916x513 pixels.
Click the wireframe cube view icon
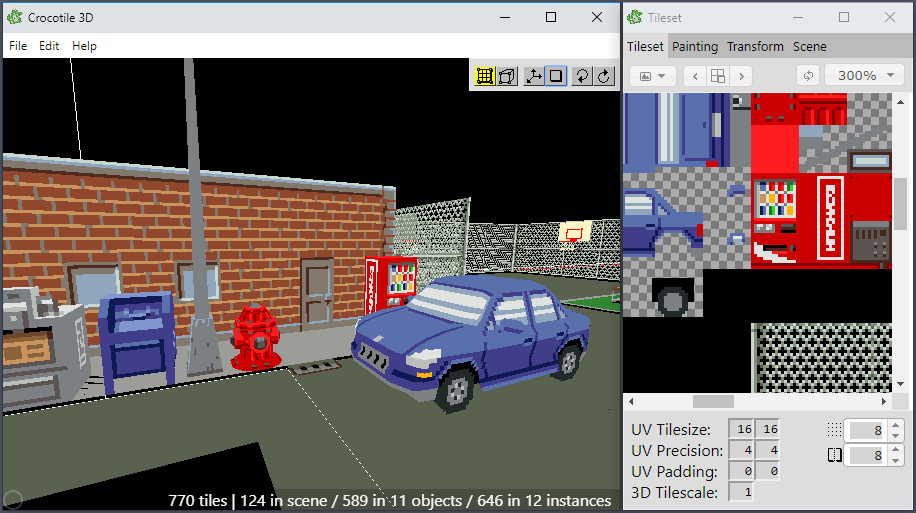pos(507,76)
